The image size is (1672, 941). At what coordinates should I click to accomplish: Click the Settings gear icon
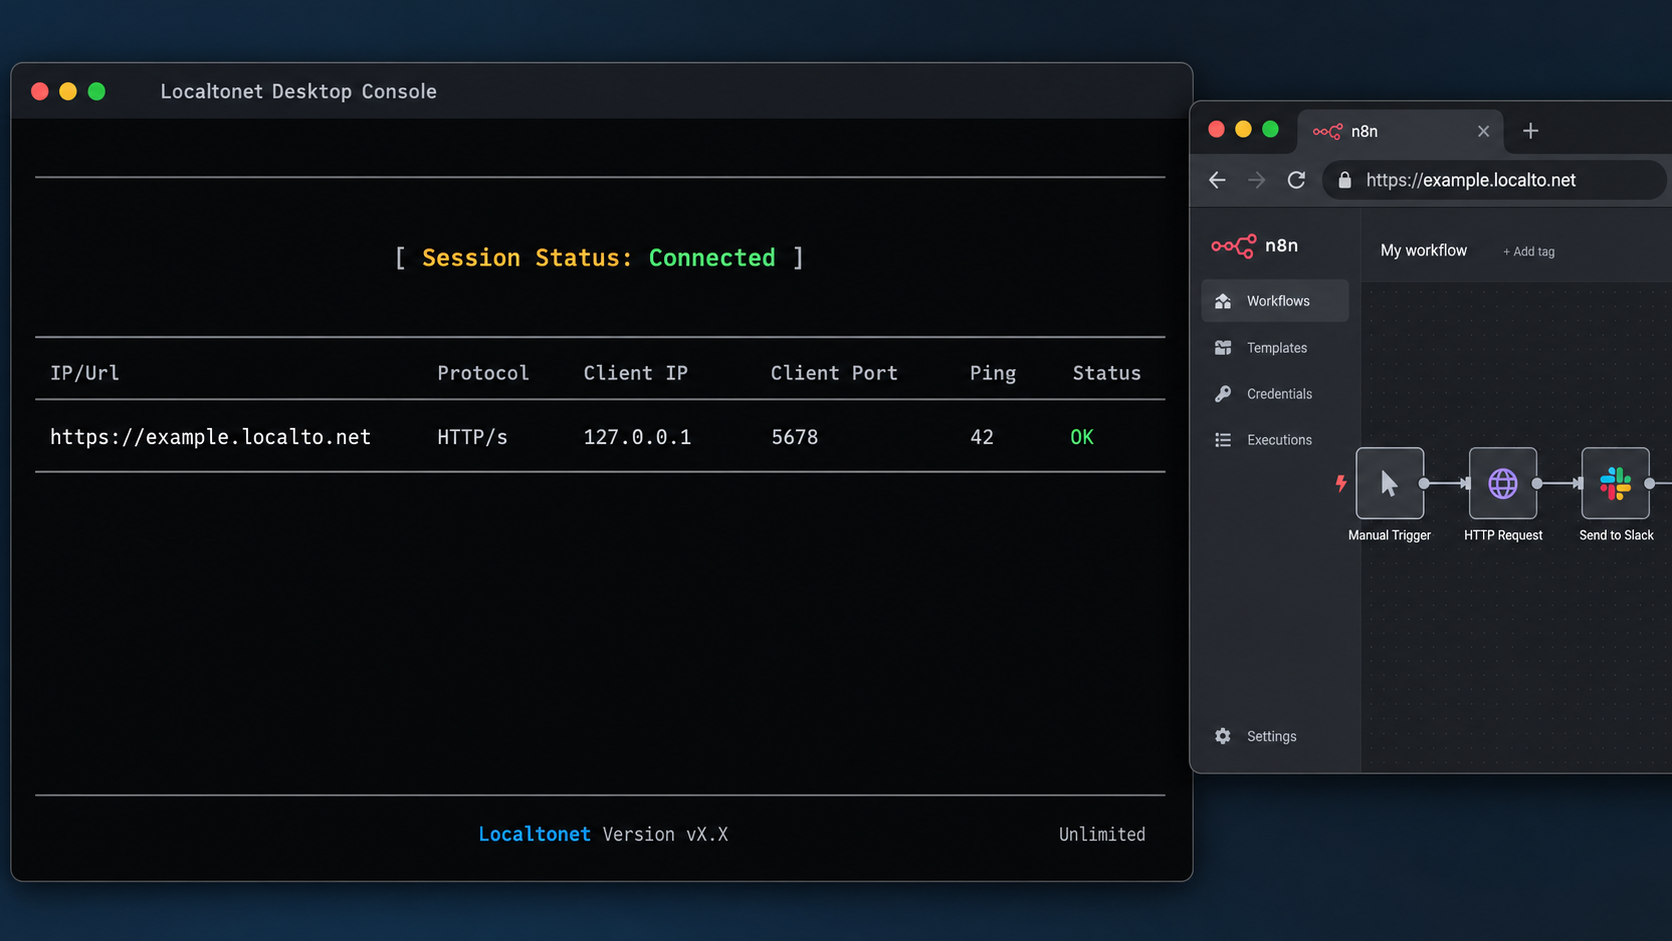[x=1223, y=736]
